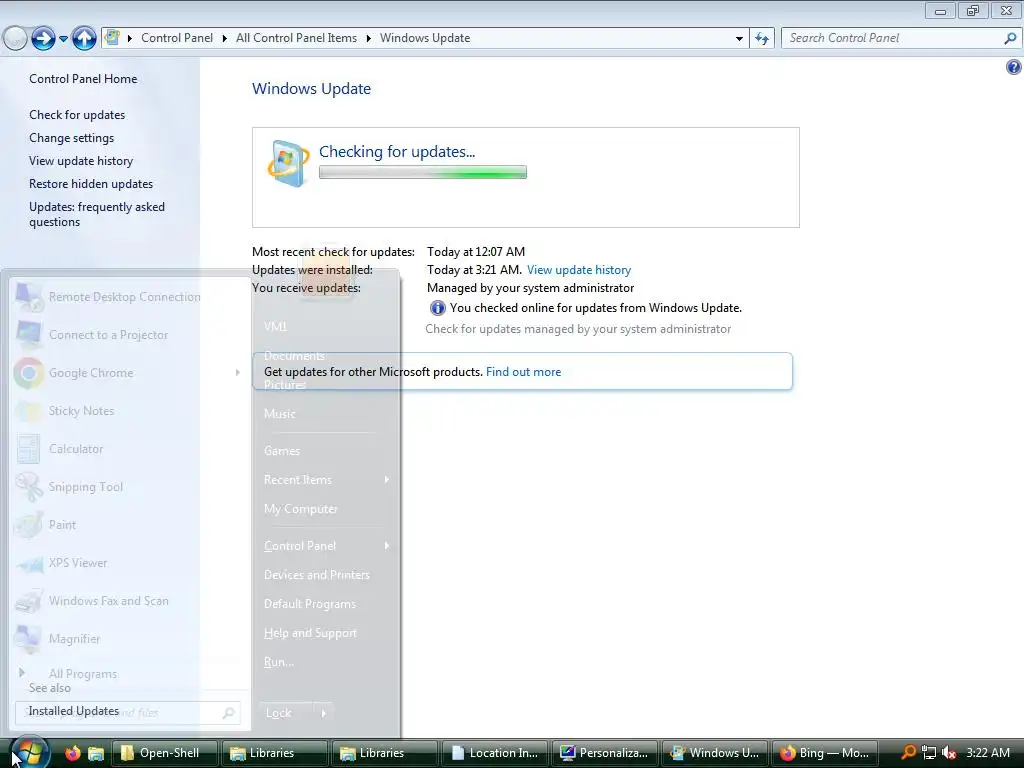Select Control Panel breadcrumb in address bar
This screenshot has width=1024, height=768.
177,38
